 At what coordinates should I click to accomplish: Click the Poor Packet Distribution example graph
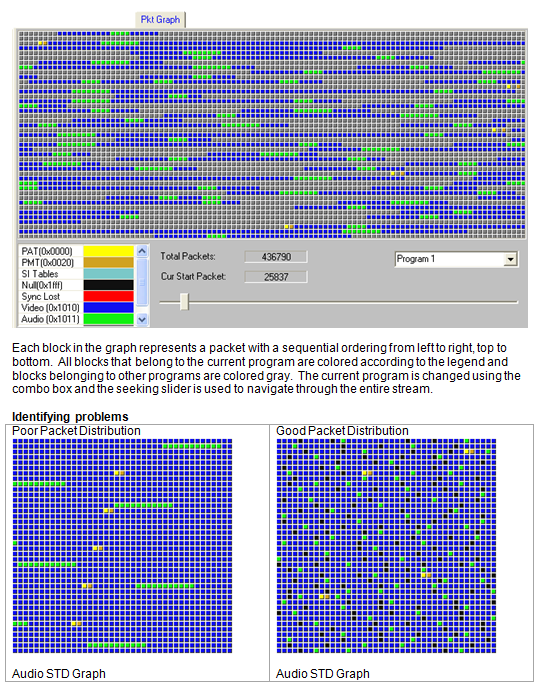point(122,546)
